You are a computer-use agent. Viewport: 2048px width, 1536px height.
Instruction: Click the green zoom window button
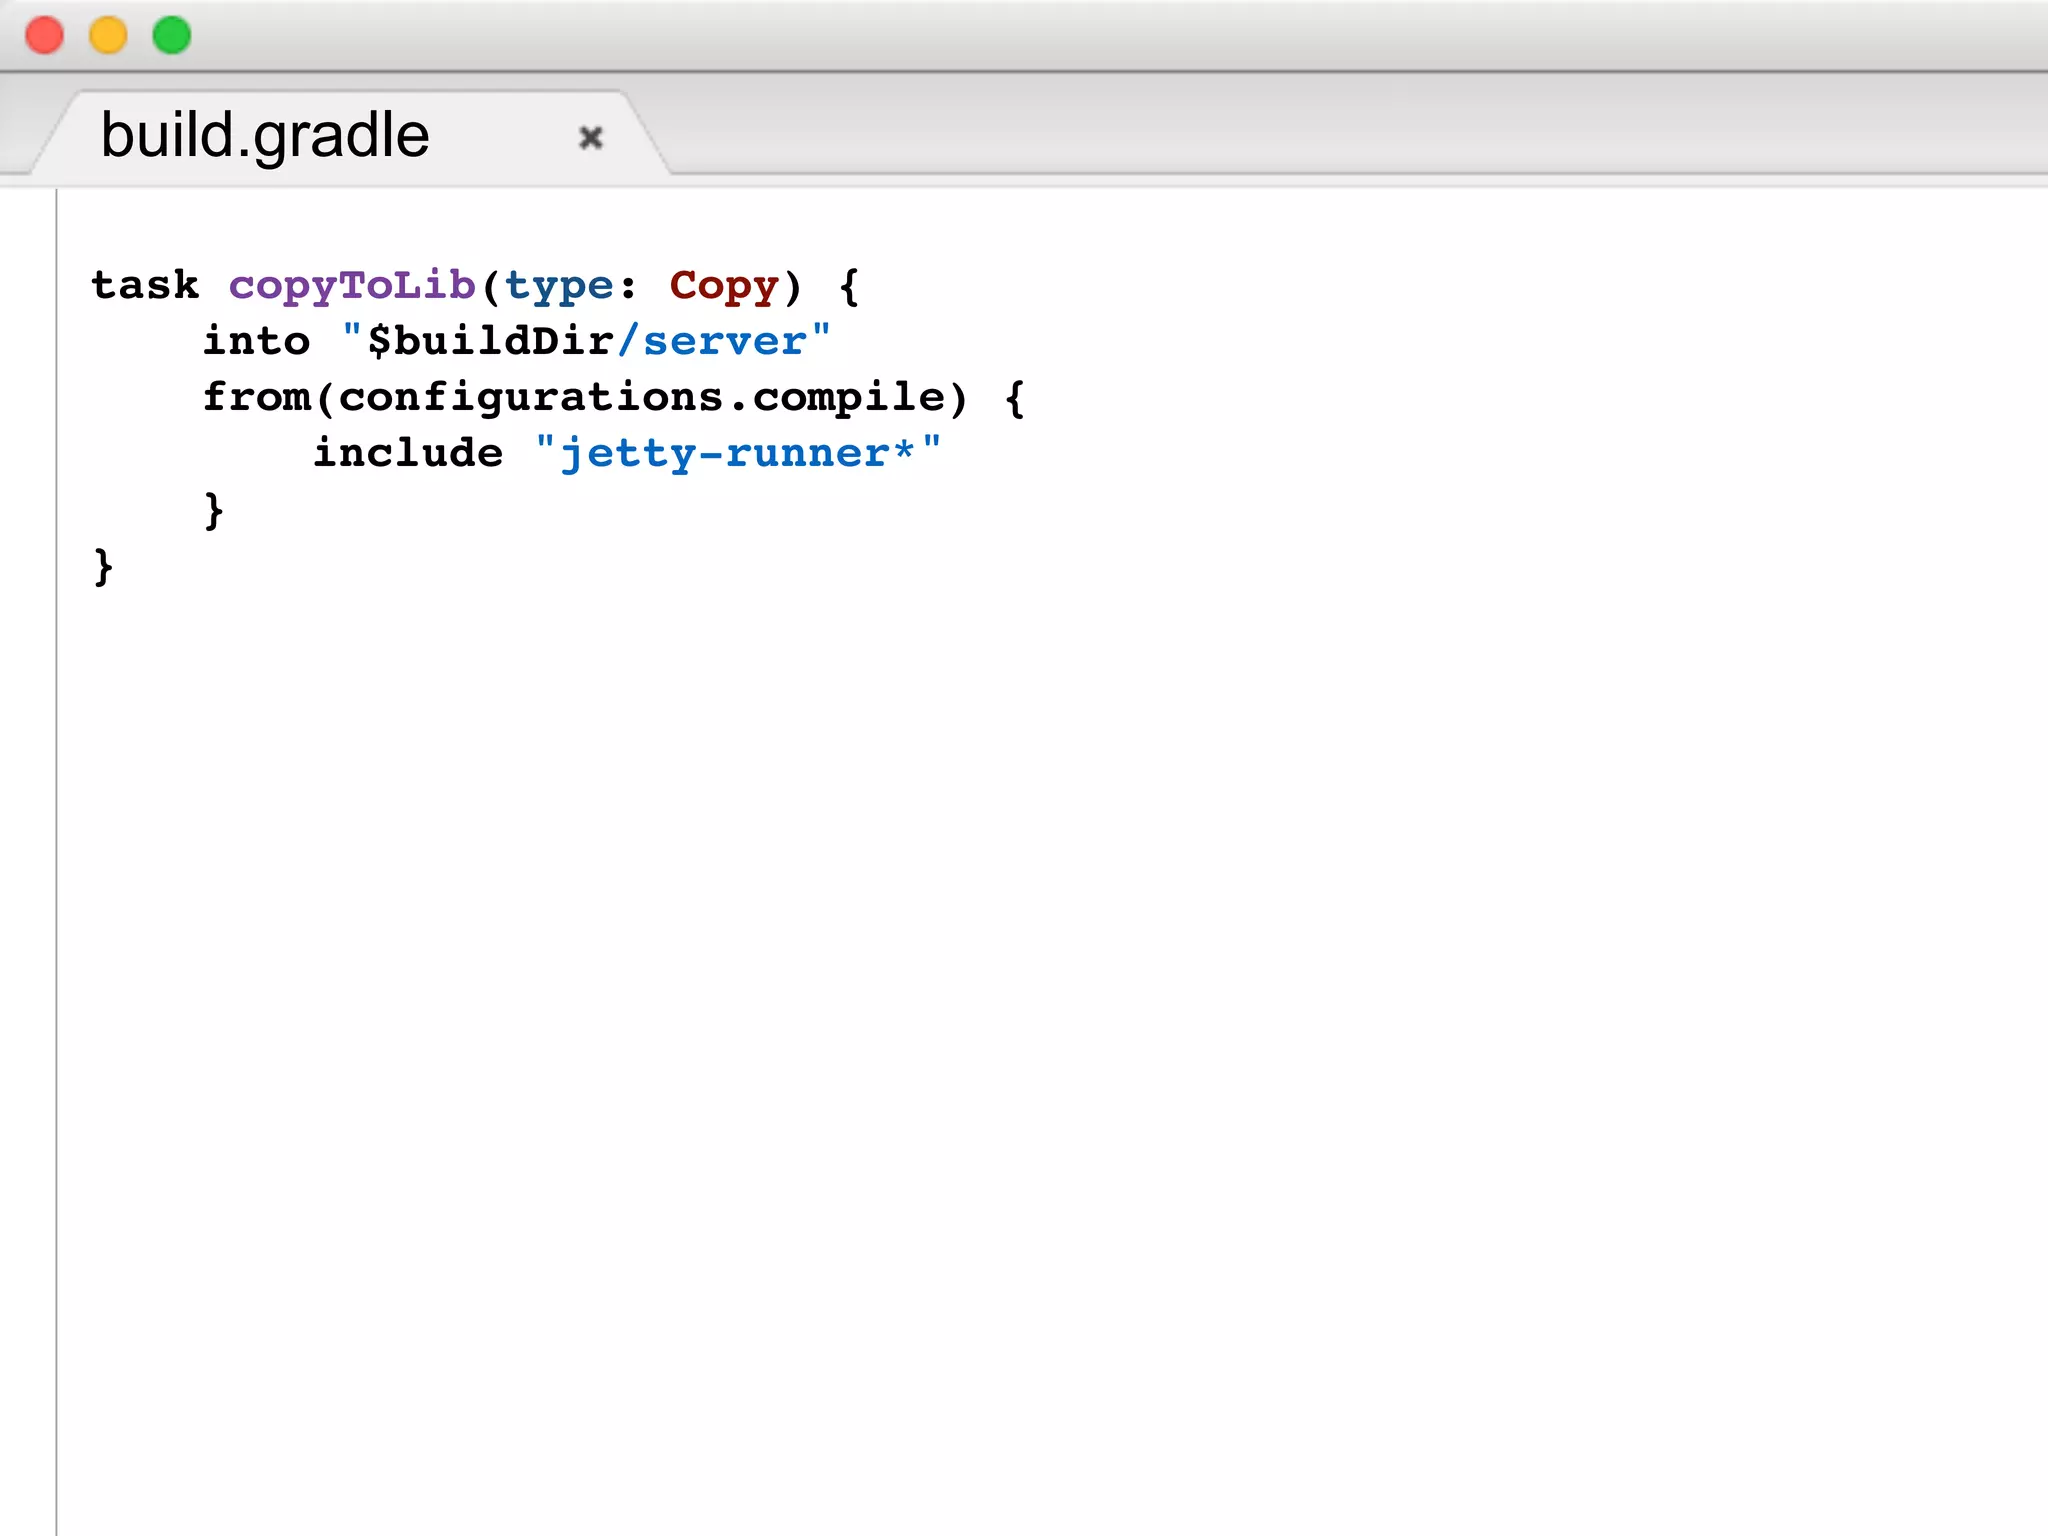point(172,36)
